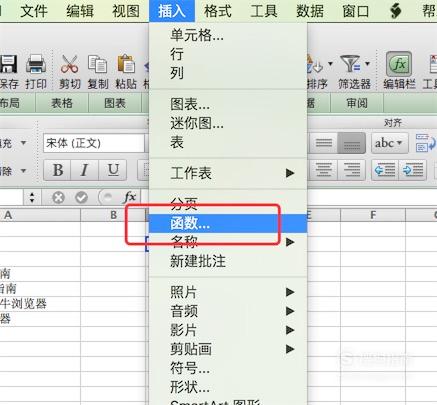Open the script menu icon in menu bar
This screenshot has width=437, height=405.
[396, 11]
